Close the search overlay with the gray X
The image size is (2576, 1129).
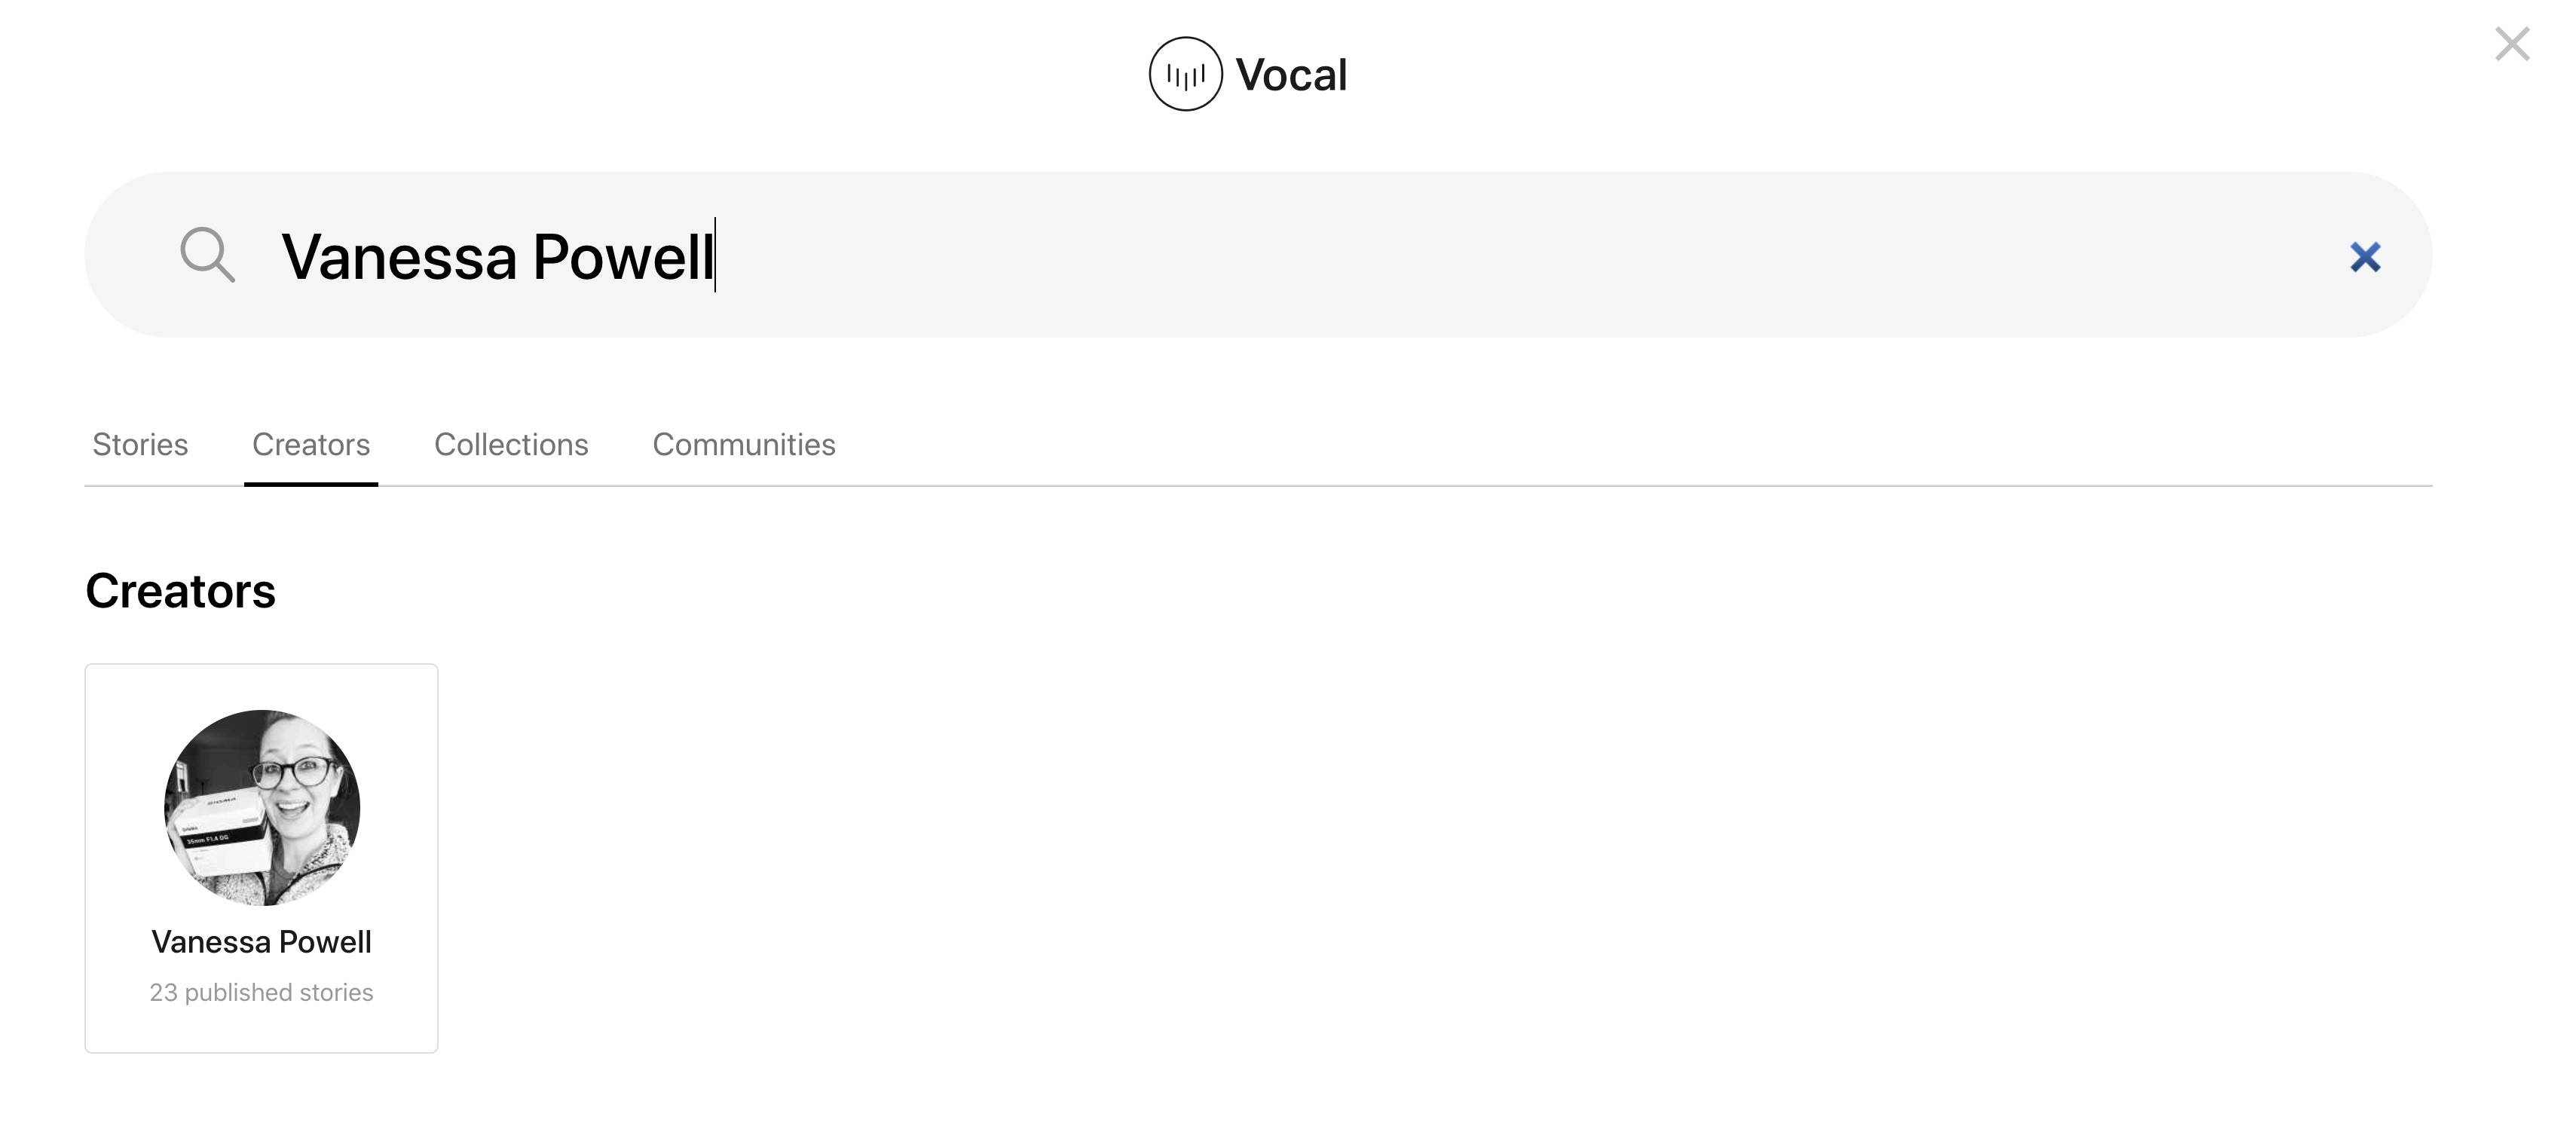pos(2512,44)
